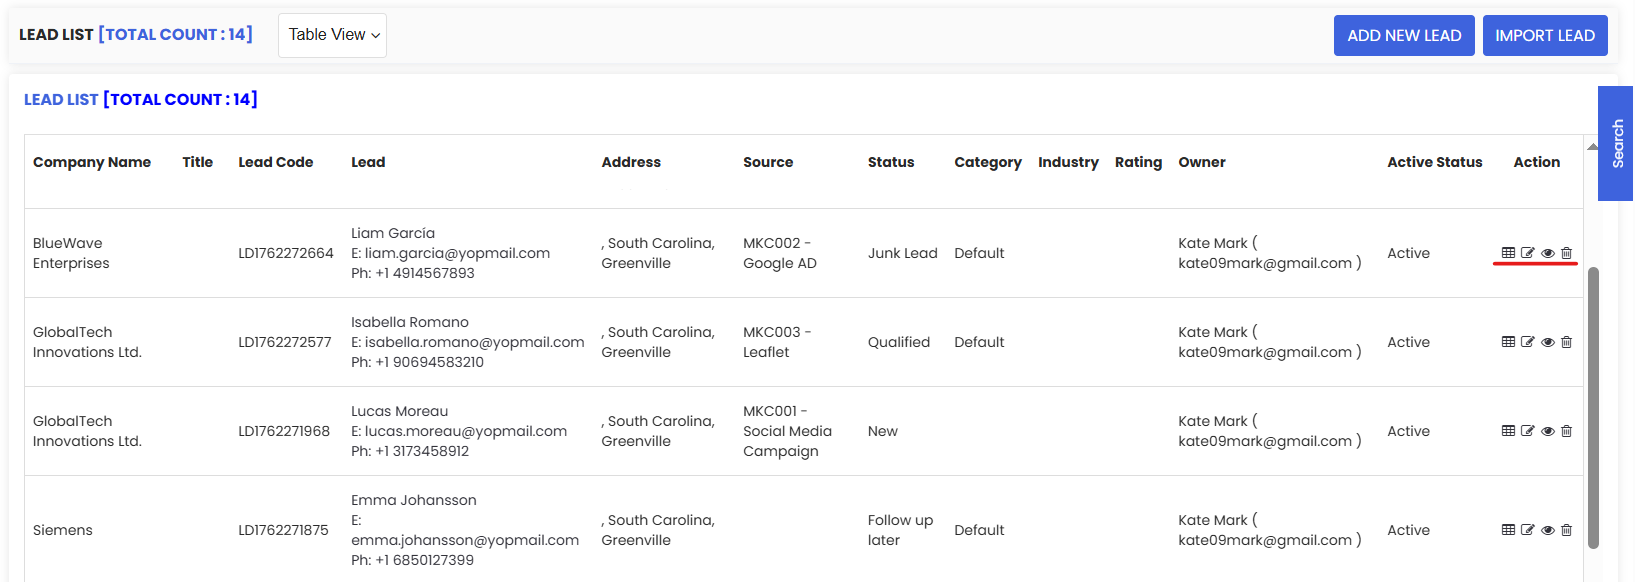
Task: Click trash icon for Emma Johansson lead
Action: pyautogui.click(x=1567, y=530)
